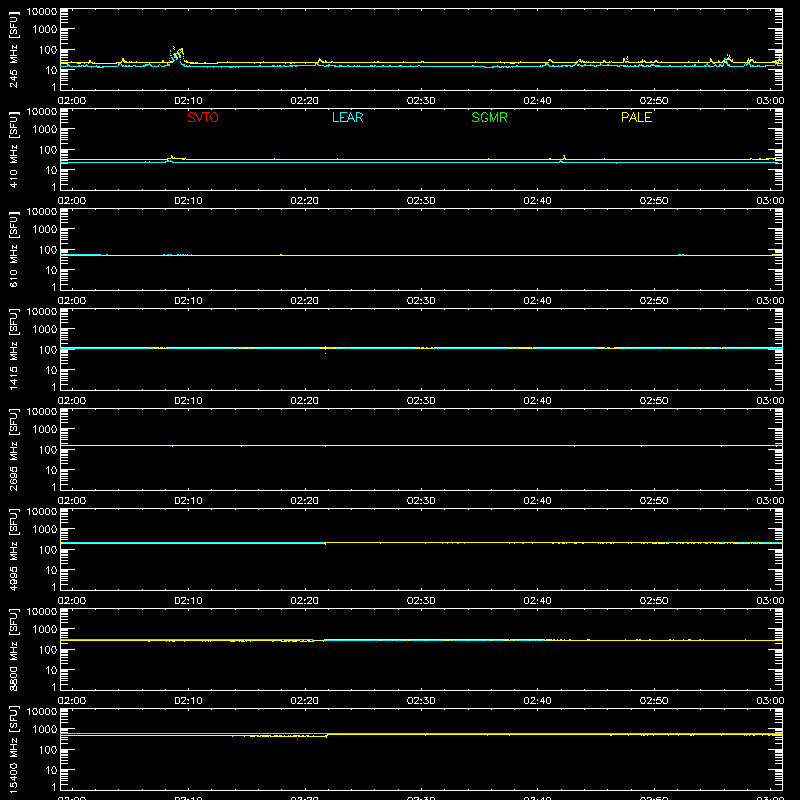Click the 03:00 label under 8800 MHz plot
800x800 pixels.
pos(770,701)
